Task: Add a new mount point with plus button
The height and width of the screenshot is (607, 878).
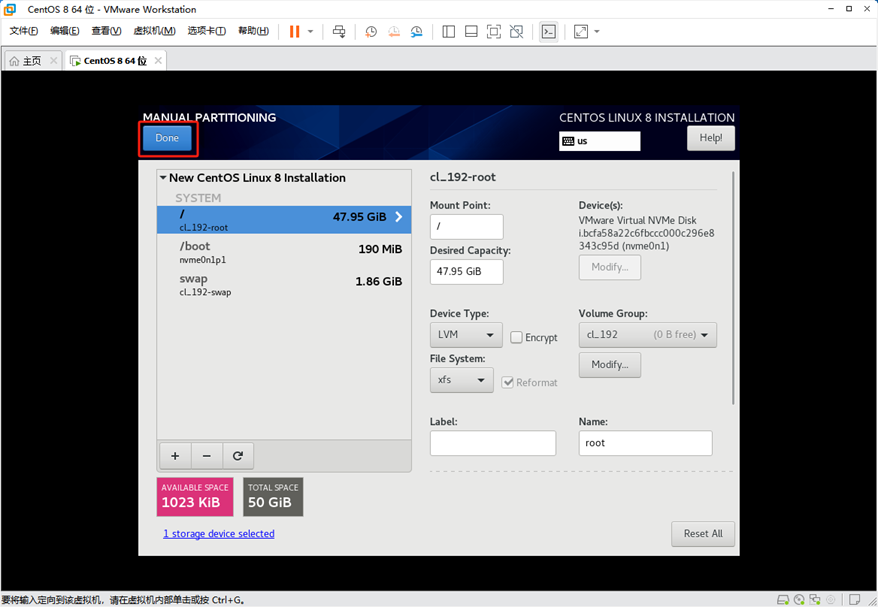Action: coord(175,456)
